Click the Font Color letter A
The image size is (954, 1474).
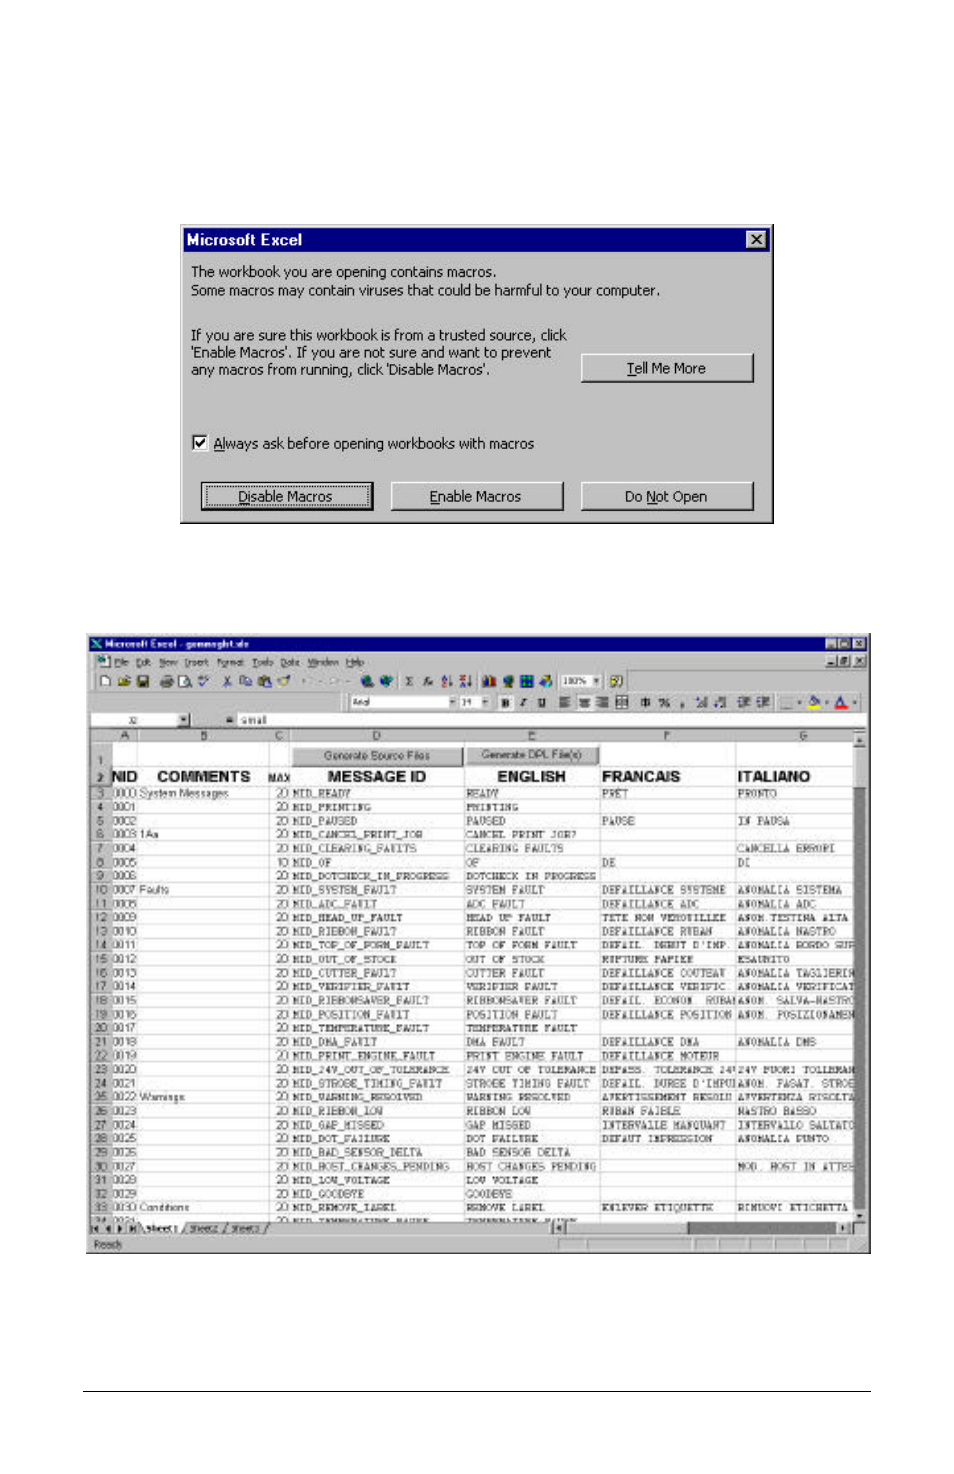pos(843,703)
